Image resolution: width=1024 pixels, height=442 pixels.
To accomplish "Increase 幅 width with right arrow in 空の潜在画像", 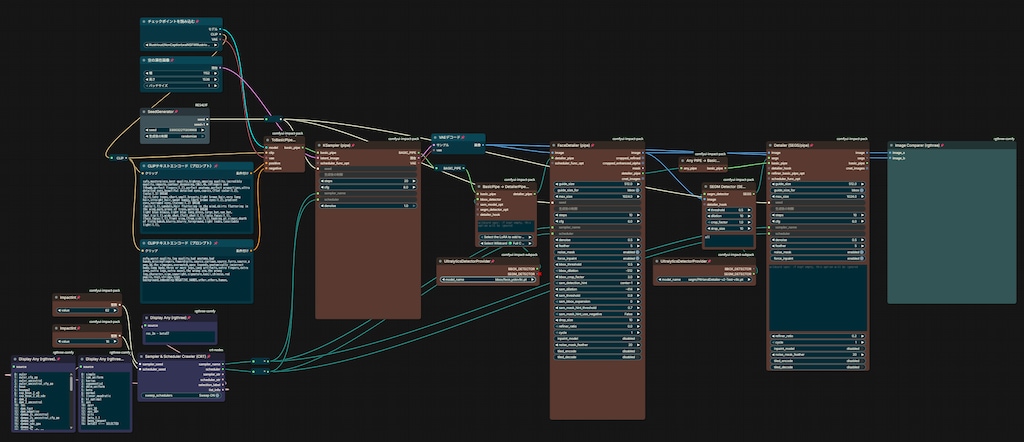I will pos(216,73).
